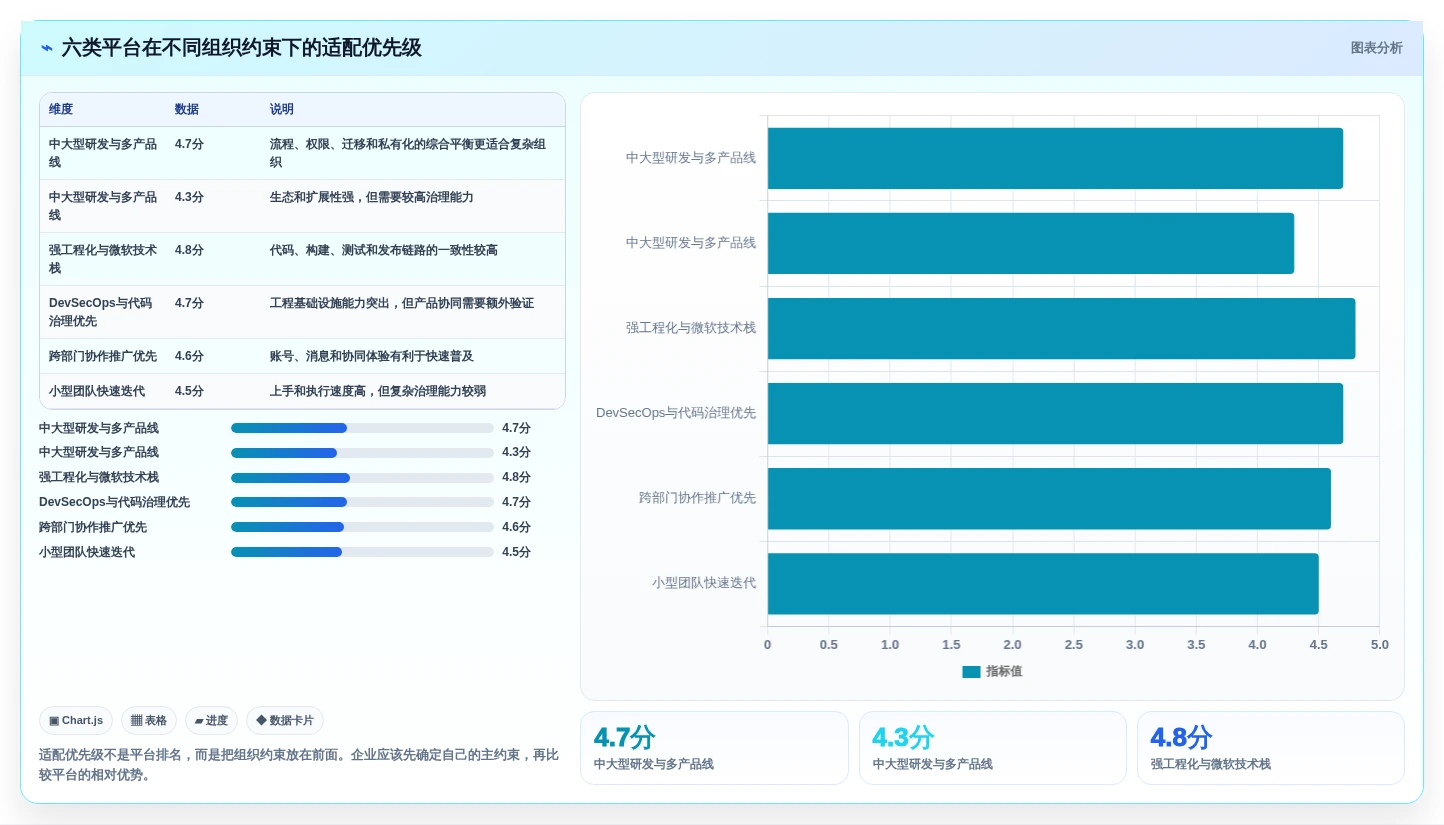Screen dimensions: 1444x825
Task: Click the progress bar for DevSecOps与代码治理优先
Action: (x=362, y=502)
